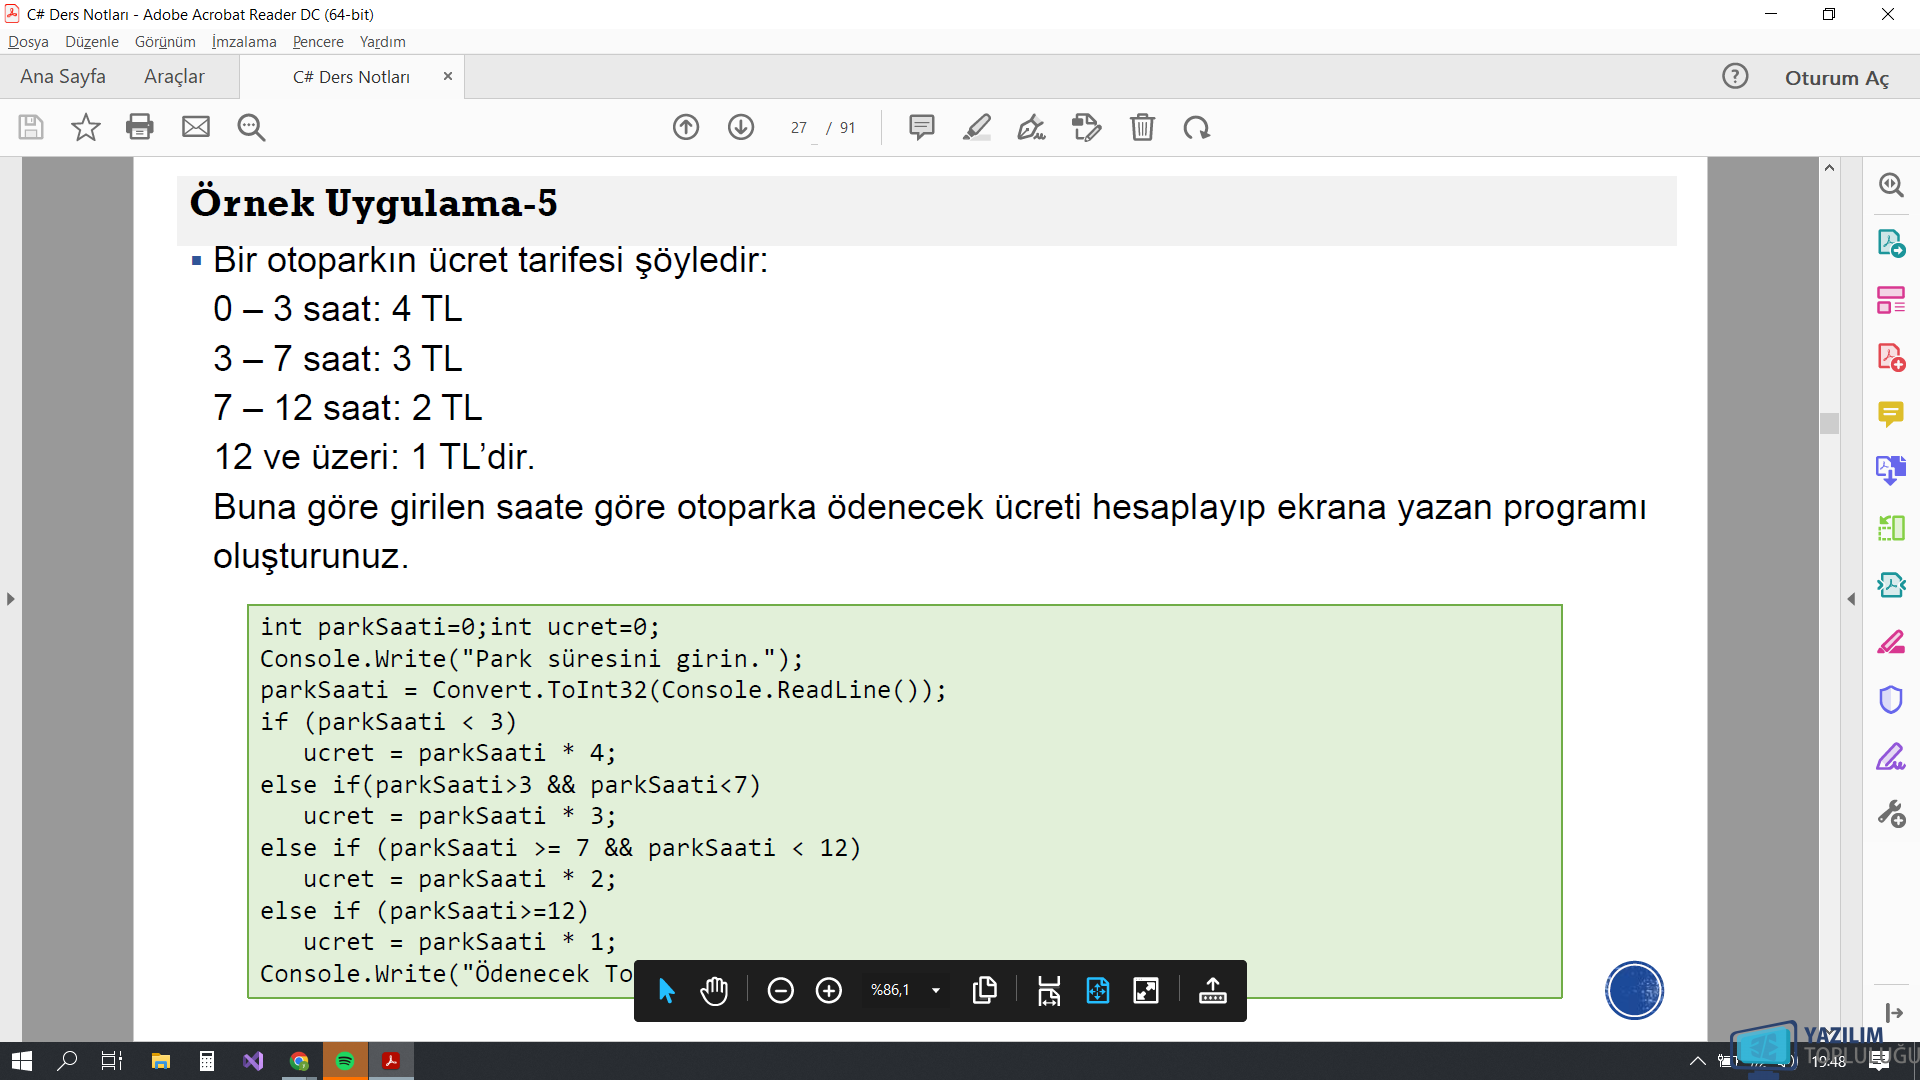Open File Explorer from taskbar

[160, 1061]
